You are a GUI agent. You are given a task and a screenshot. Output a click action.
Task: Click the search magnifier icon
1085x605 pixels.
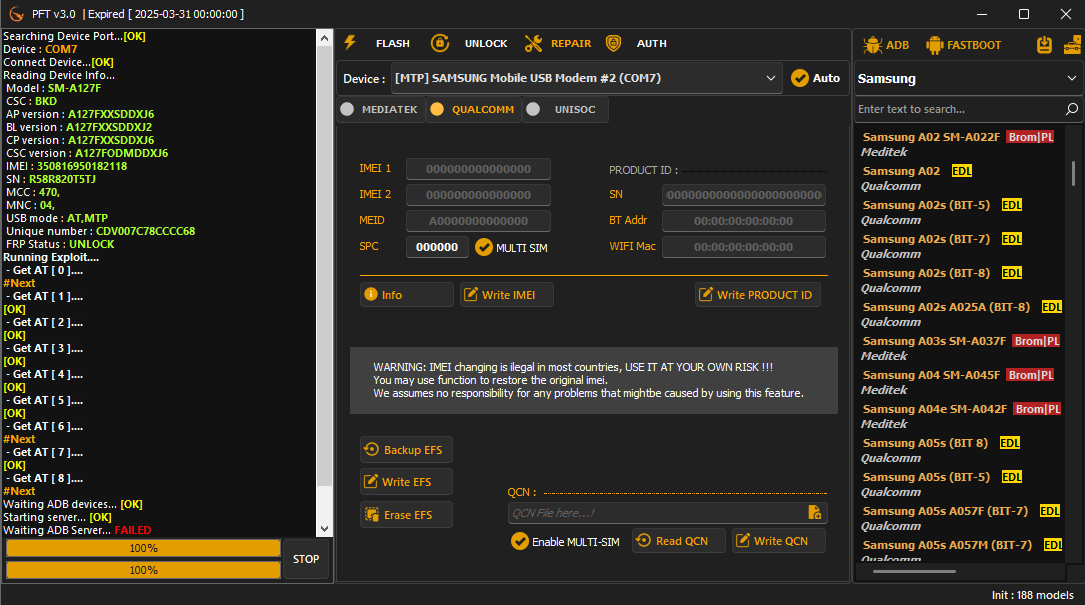click(1072, 109)
